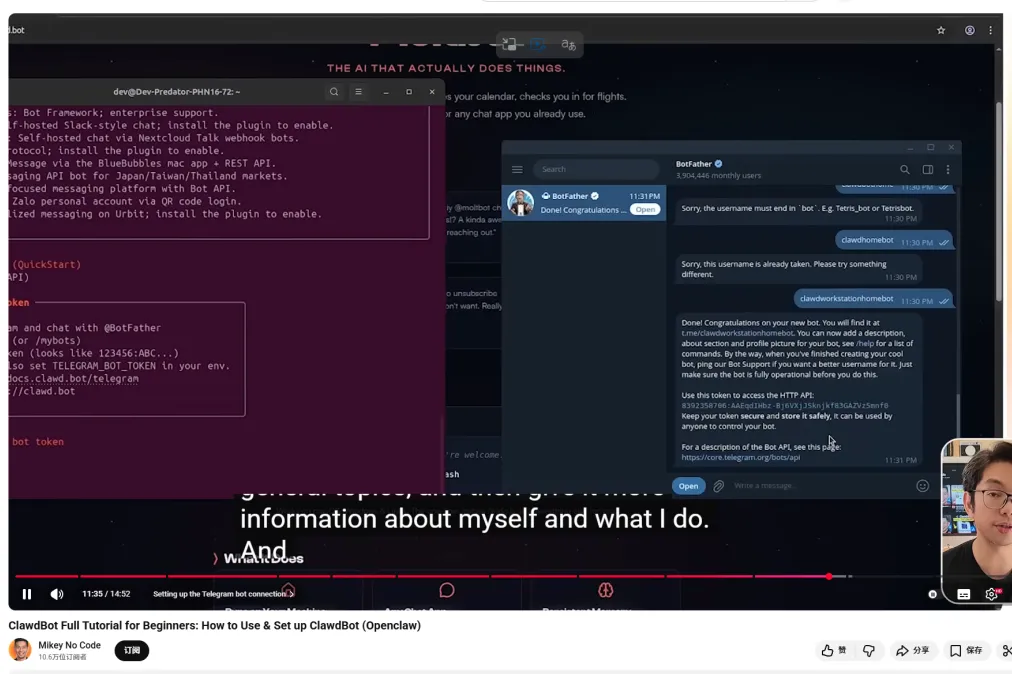
Task: Open the Telegram hamburger menu
Action: point(517,169)
